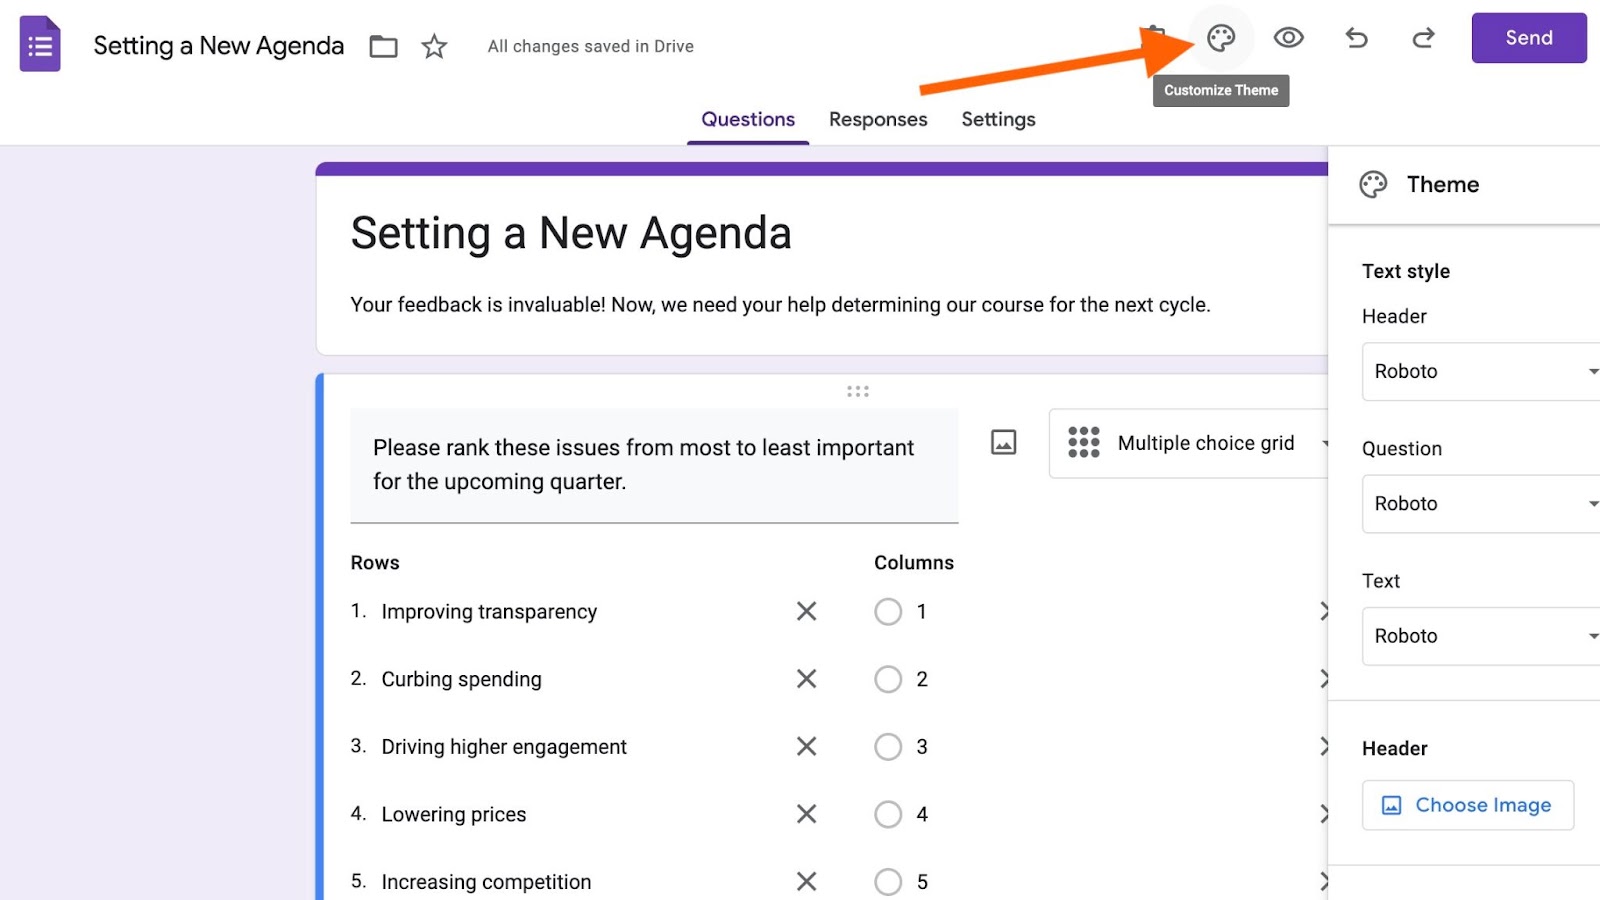Image resolution: width=1600 pixels, height=900 pixels.
Task: Switch to the Responses tab
Action: point(878,120)
